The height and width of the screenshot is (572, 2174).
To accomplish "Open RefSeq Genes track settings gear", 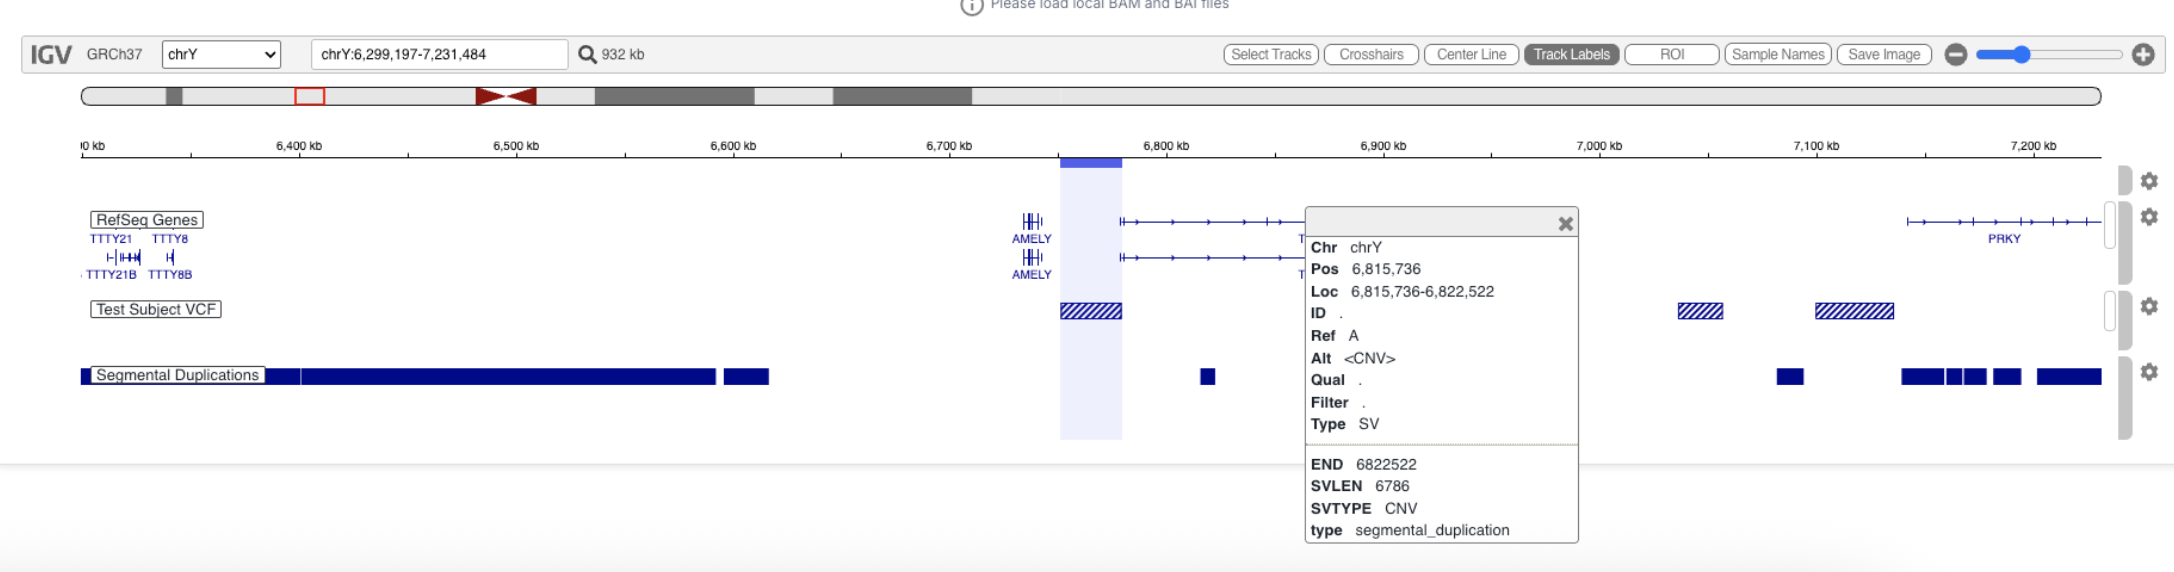I will (x=2149, y=217).
